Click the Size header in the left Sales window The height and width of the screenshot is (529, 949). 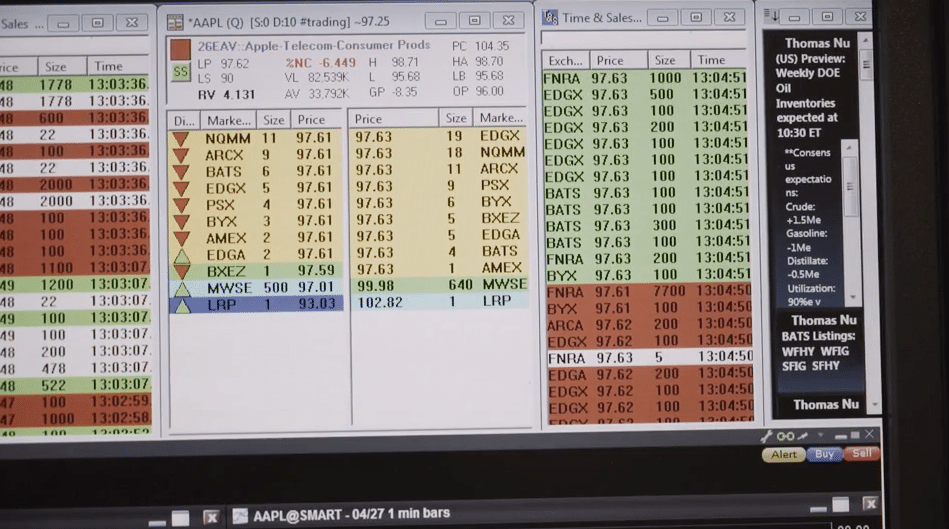pos(62,67)
